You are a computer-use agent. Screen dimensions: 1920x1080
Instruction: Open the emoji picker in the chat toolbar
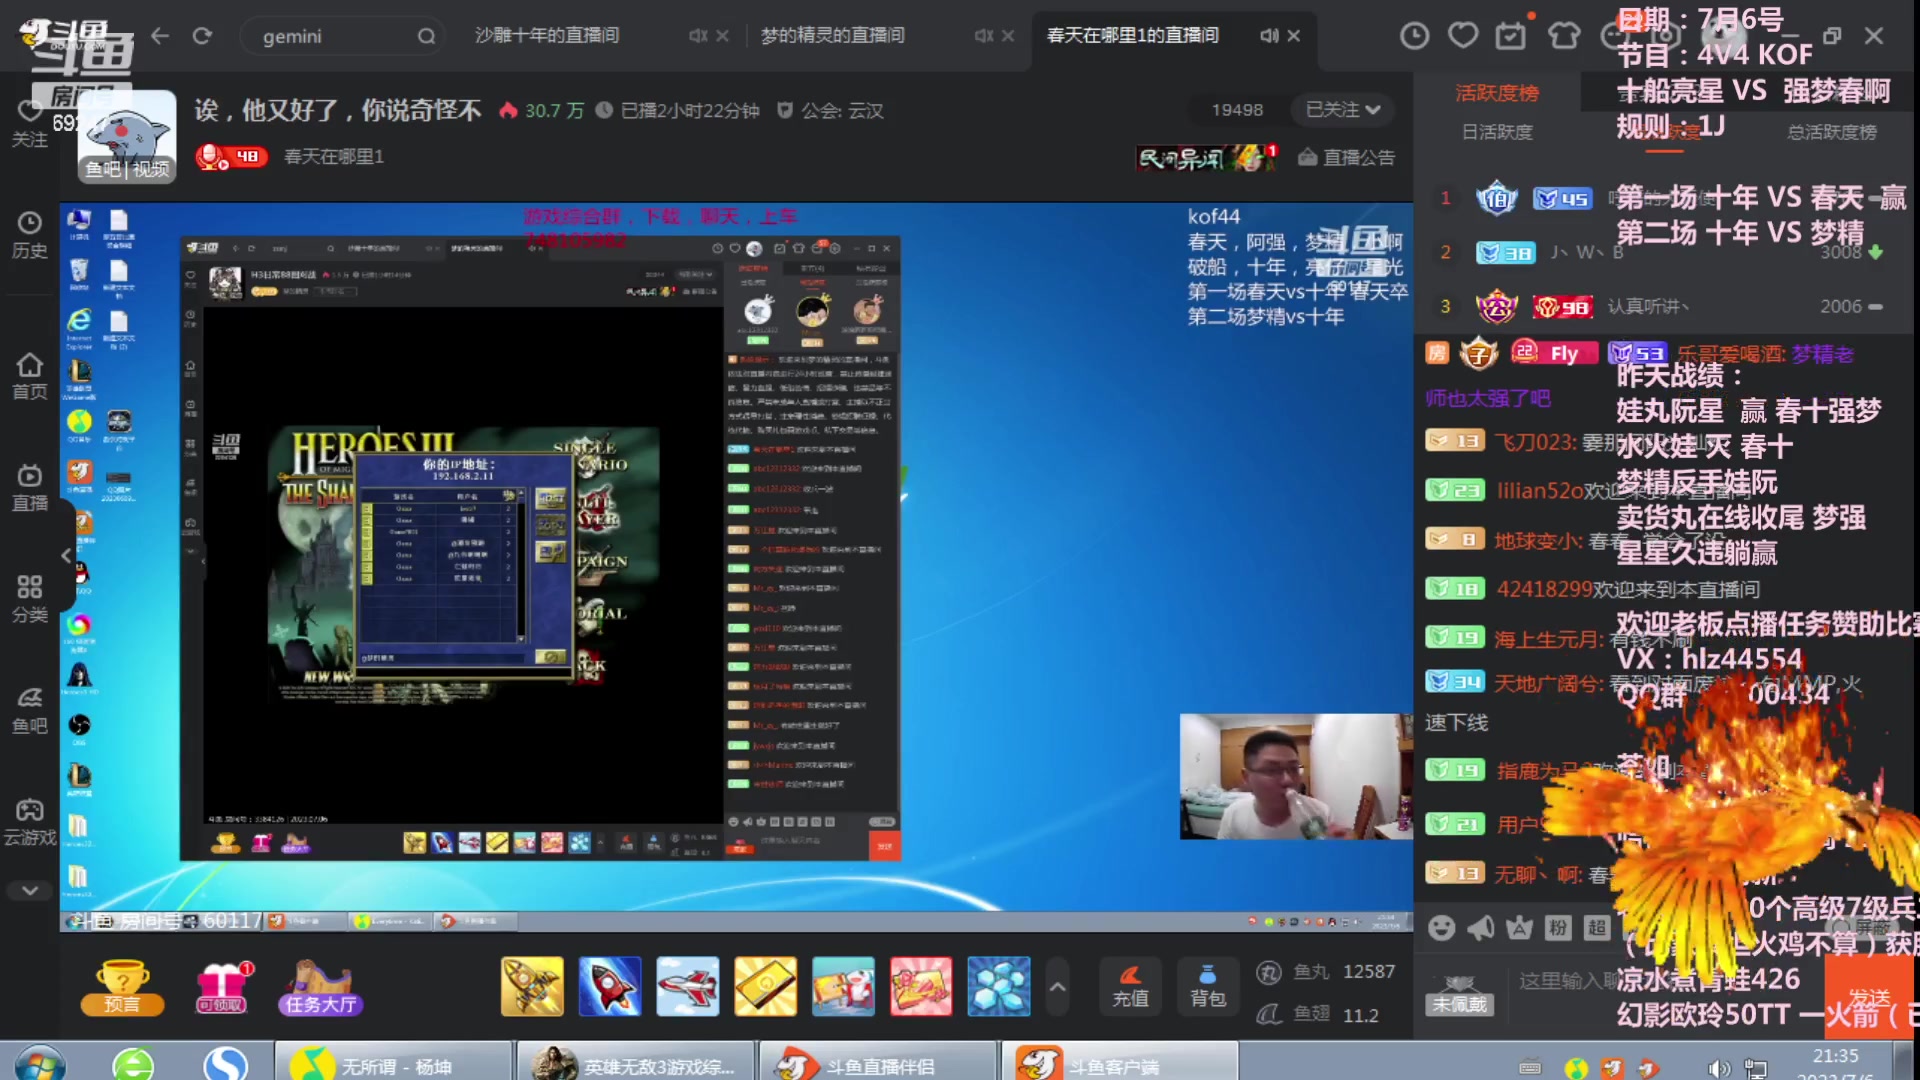click(x=1441, y=928)
